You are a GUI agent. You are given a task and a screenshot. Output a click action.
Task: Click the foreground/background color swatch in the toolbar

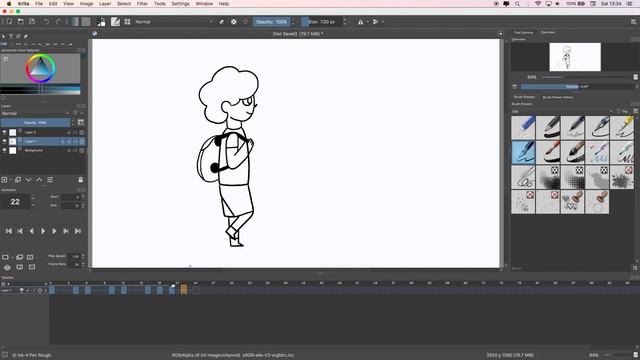(101, 22)
